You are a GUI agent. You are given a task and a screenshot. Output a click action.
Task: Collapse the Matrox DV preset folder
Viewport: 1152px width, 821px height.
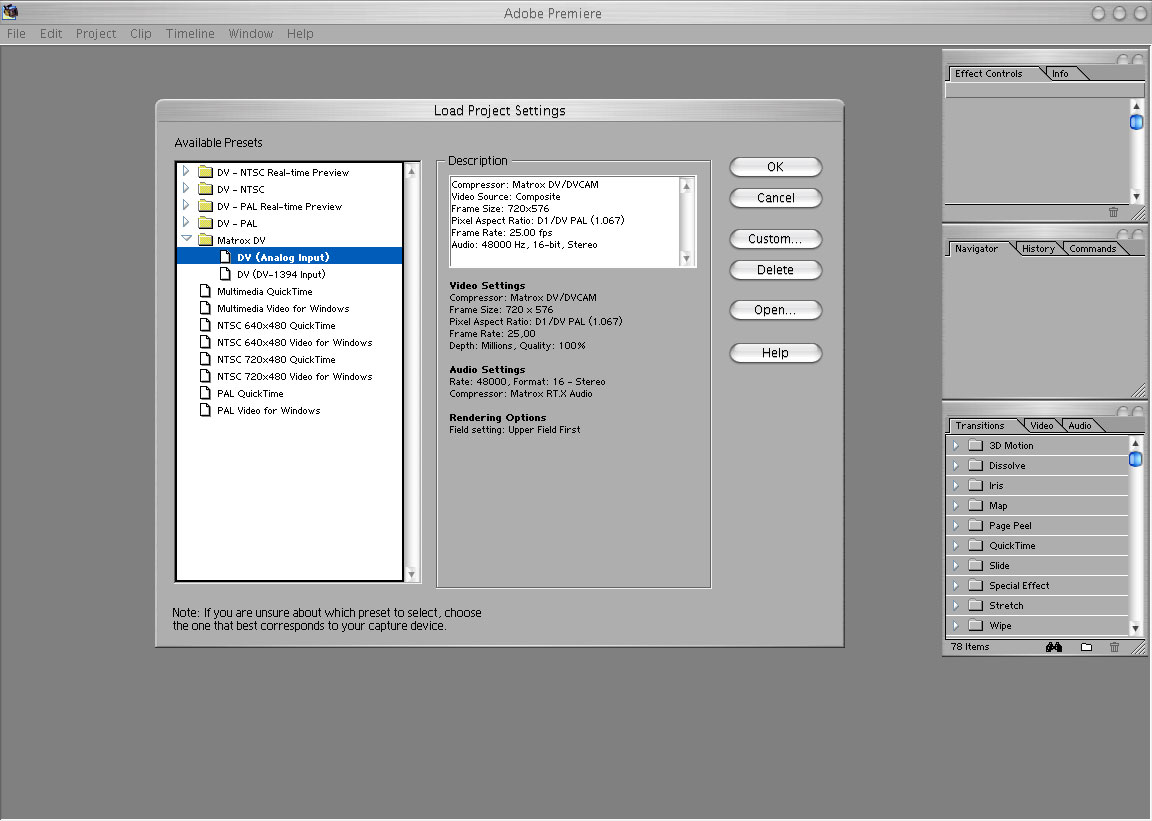[x=187, y=239]
